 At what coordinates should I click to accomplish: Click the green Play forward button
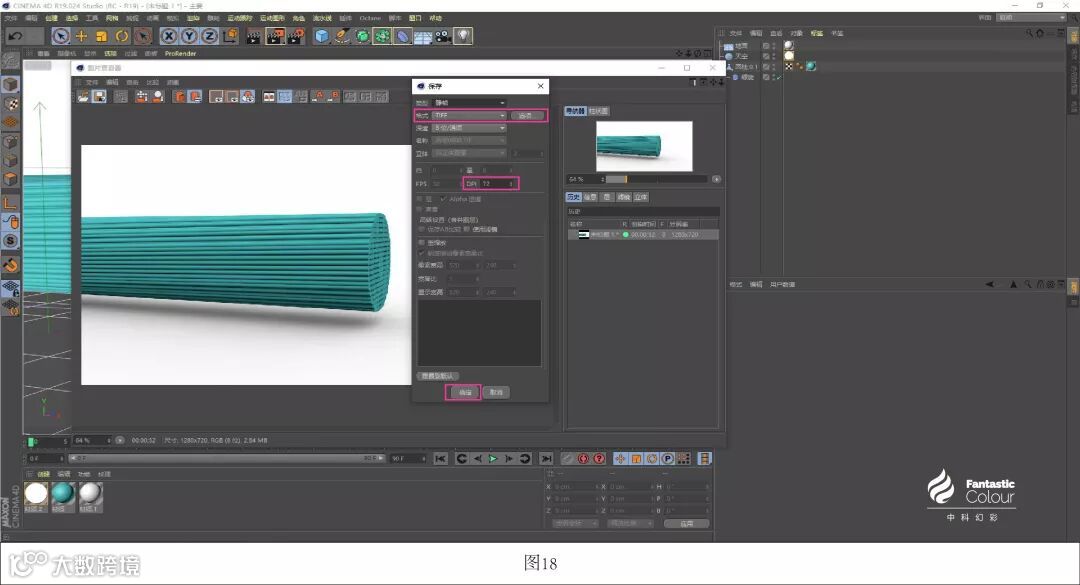click(x=493, y=459)
